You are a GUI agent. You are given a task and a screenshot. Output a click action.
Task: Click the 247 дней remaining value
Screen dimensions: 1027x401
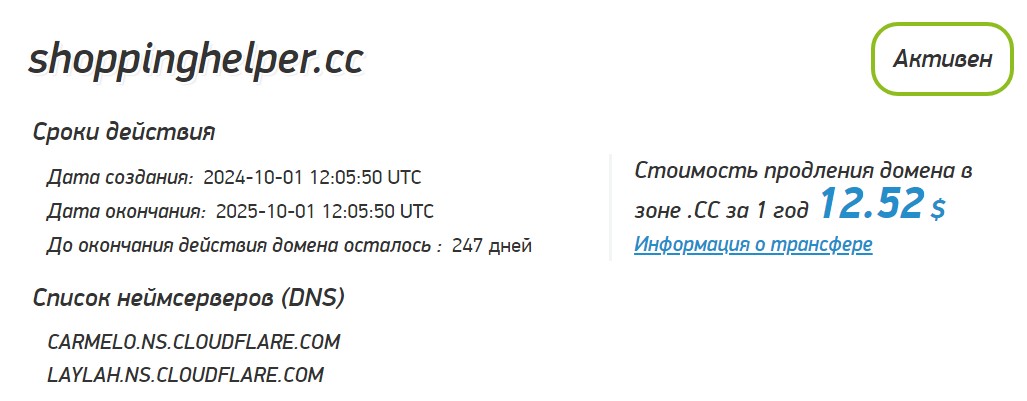(492, 246)
